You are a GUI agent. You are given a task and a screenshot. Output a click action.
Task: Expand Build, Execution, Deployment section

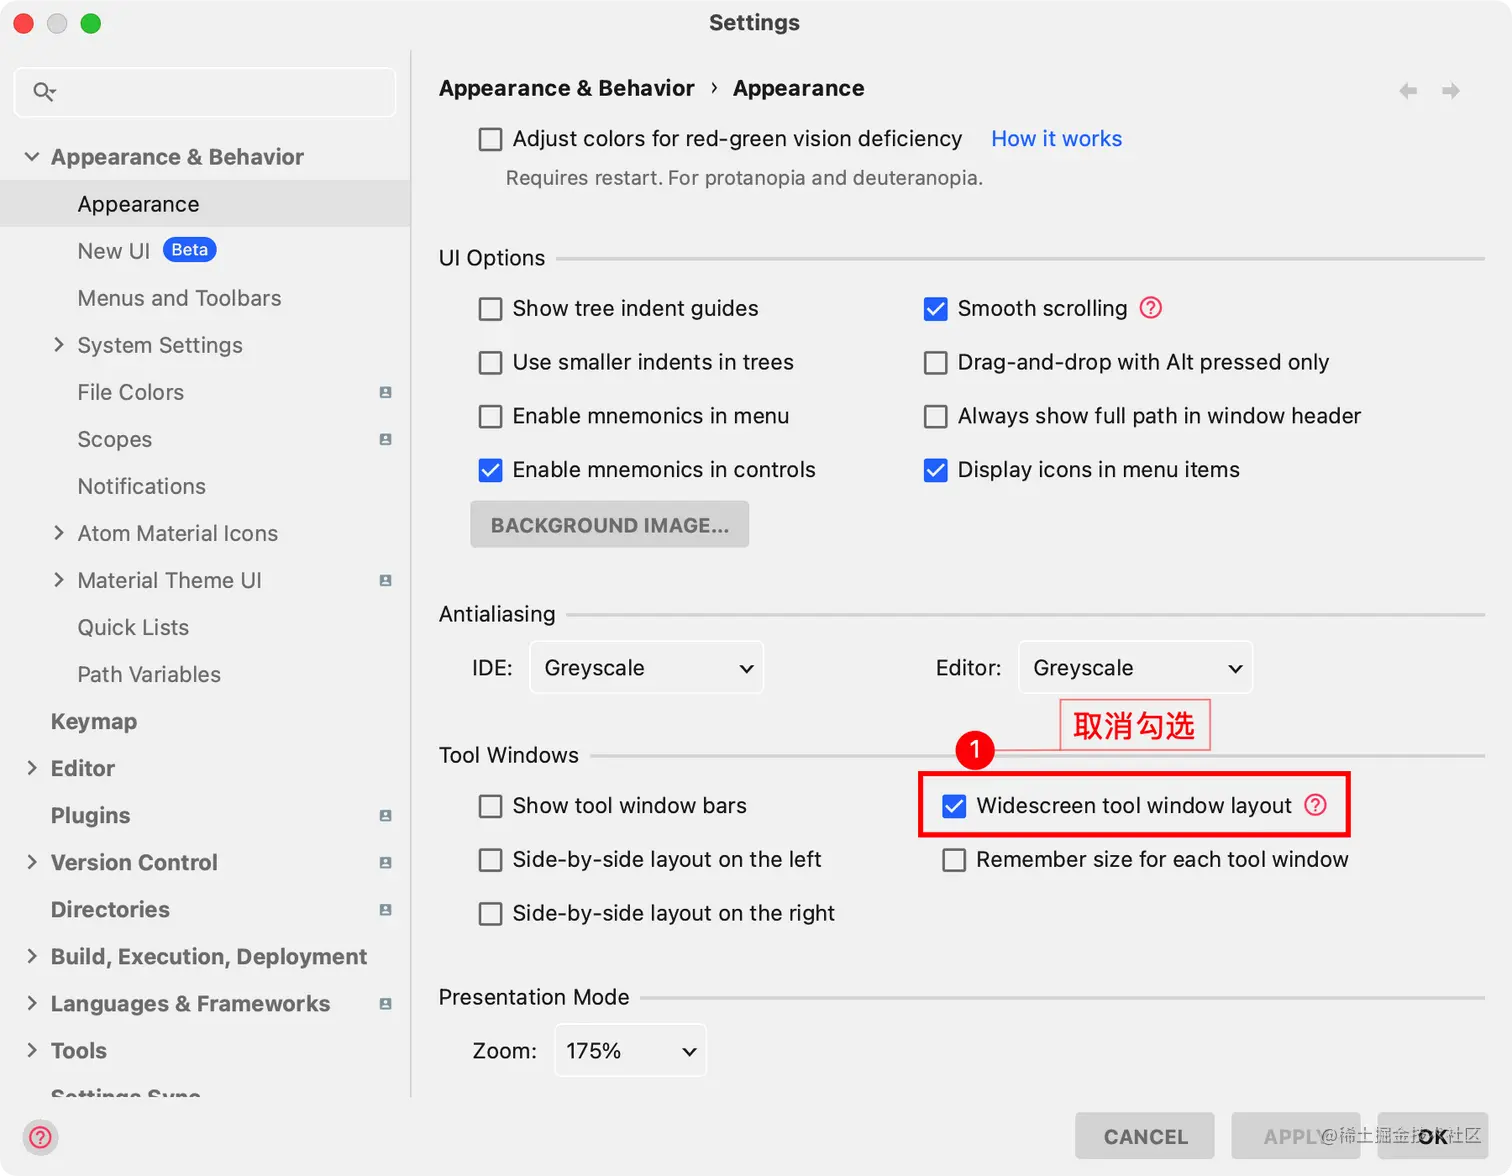[x=32, y=956]
